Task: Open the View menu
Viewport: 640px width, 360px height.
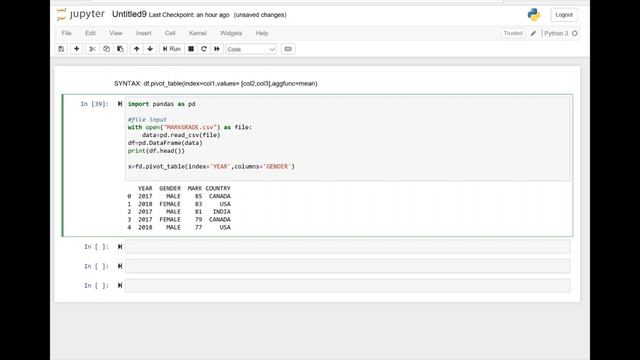Action: pos(116,33)
